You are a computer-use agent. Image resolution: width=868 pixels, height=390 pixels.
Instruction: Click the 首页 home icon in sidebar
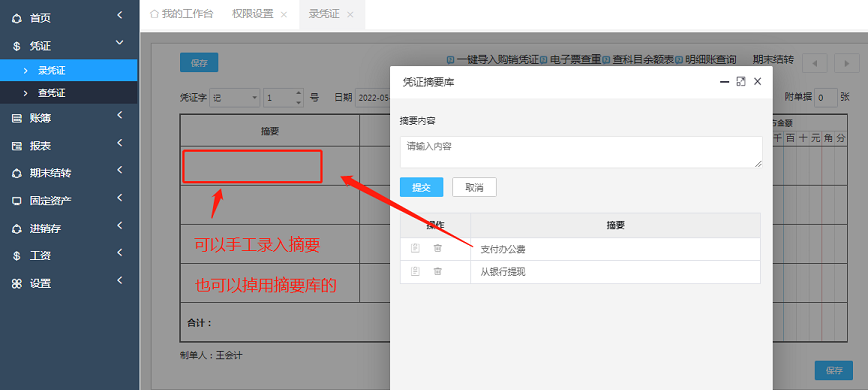click(17, 19)
